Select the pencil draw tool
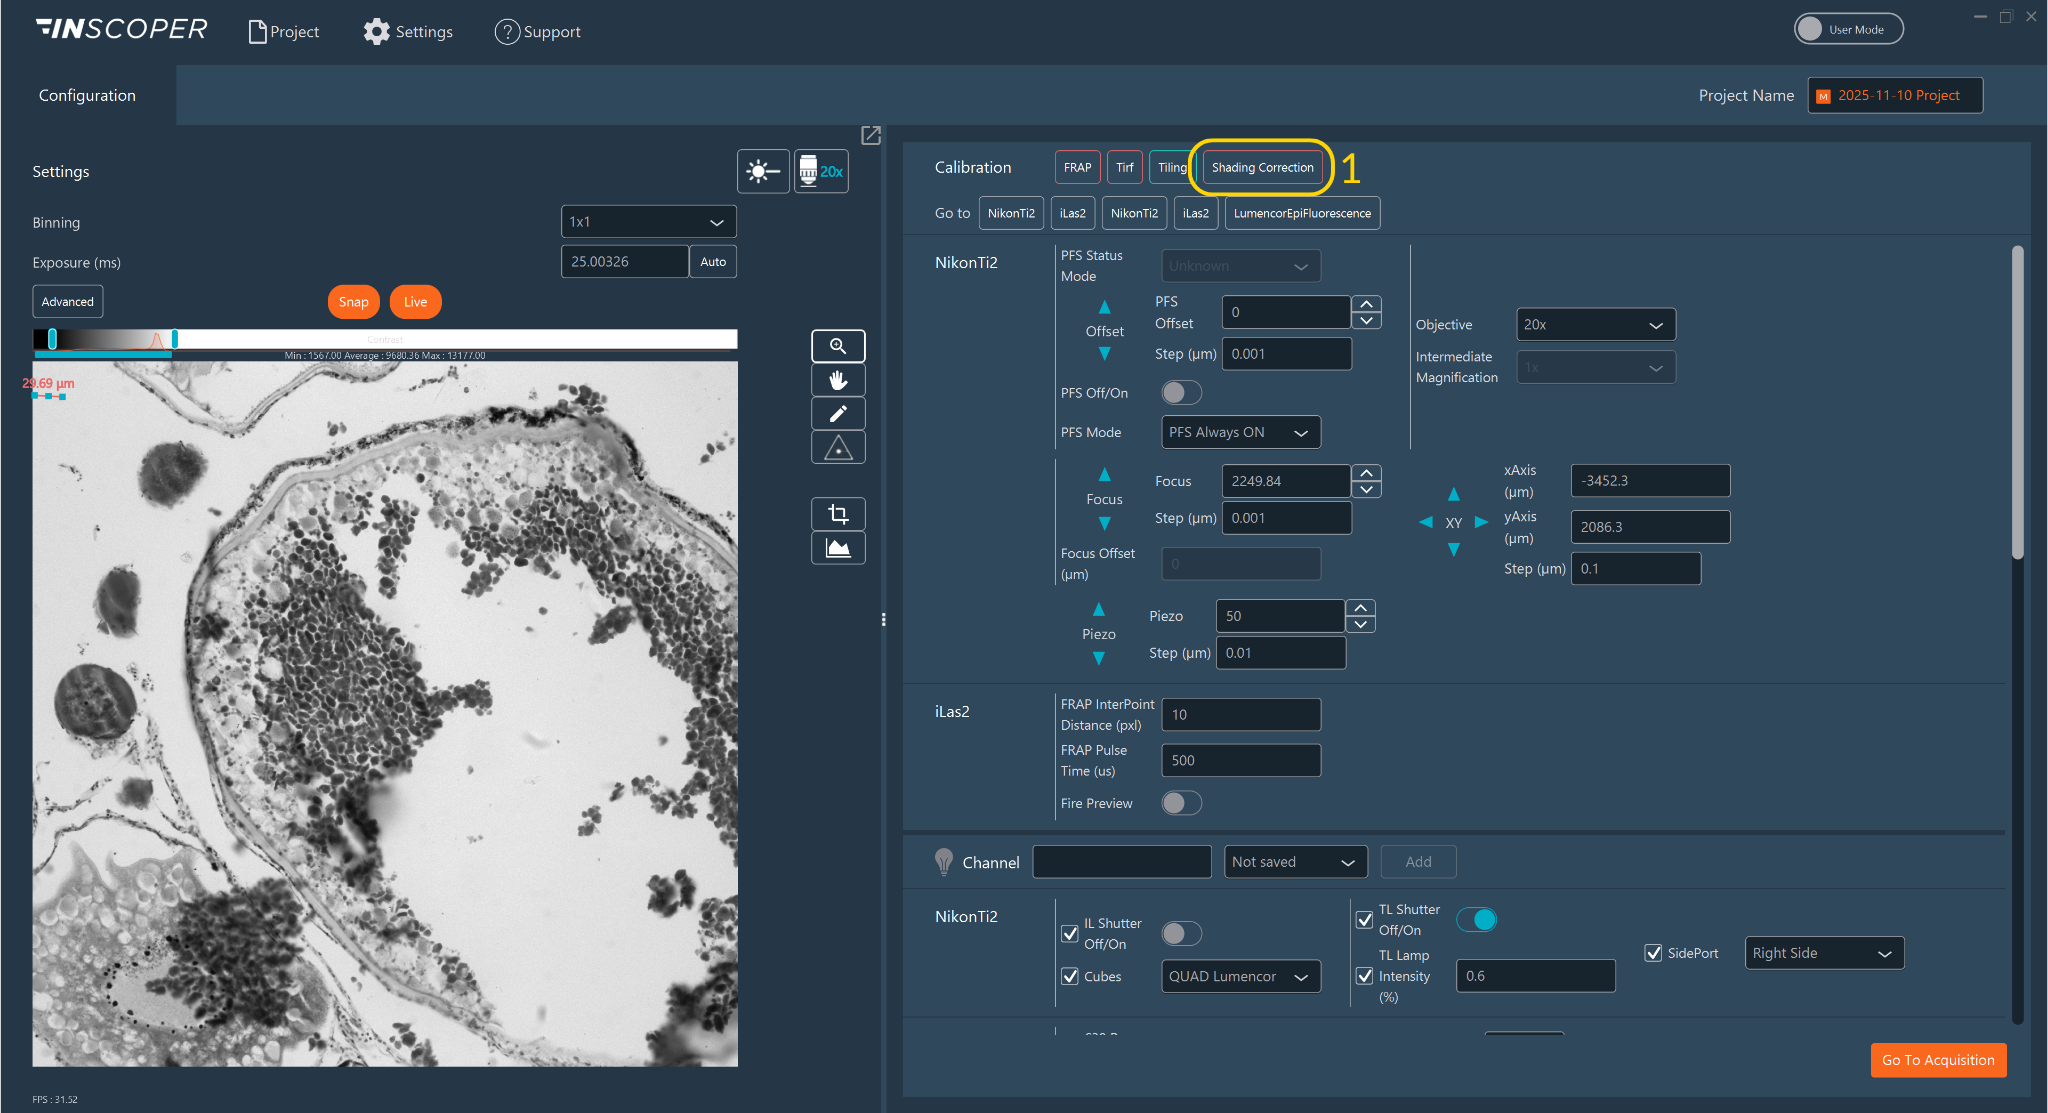The width and height of the screenshot is (2048, 1113). click(838, 414)
